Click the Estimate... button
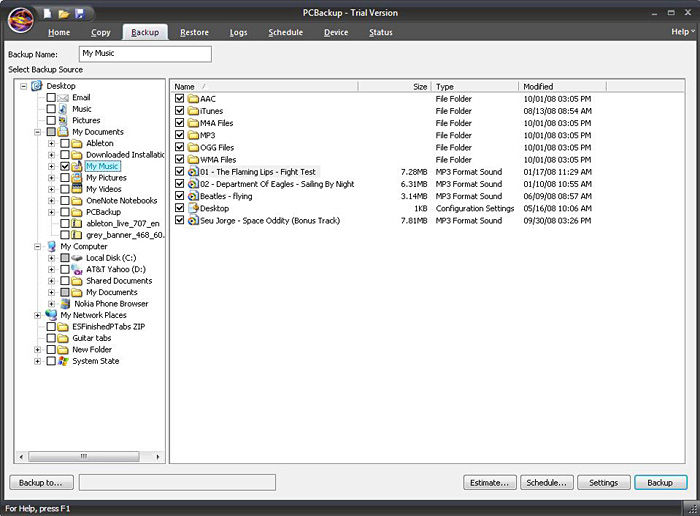Screen dimensions: 700x516 [x=489, y=483]
